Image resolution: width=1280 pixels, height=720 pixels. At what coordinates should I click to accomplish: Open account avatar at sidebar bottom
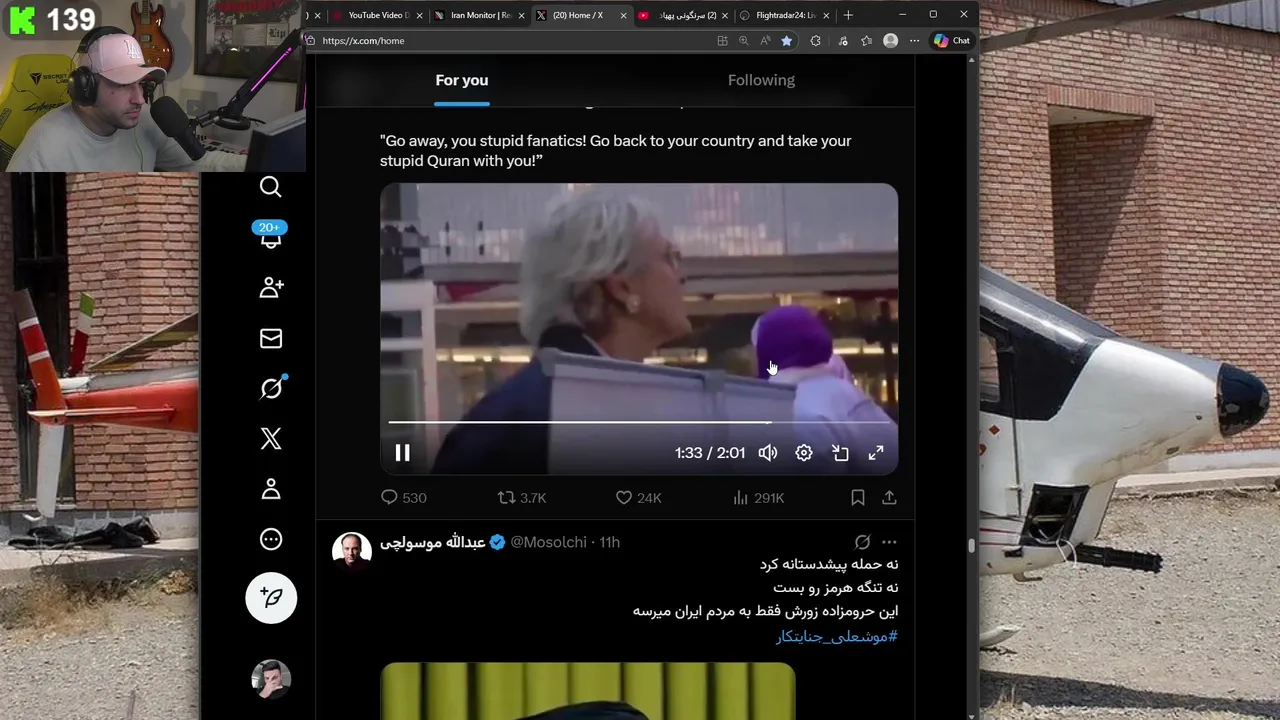[271, 679]
